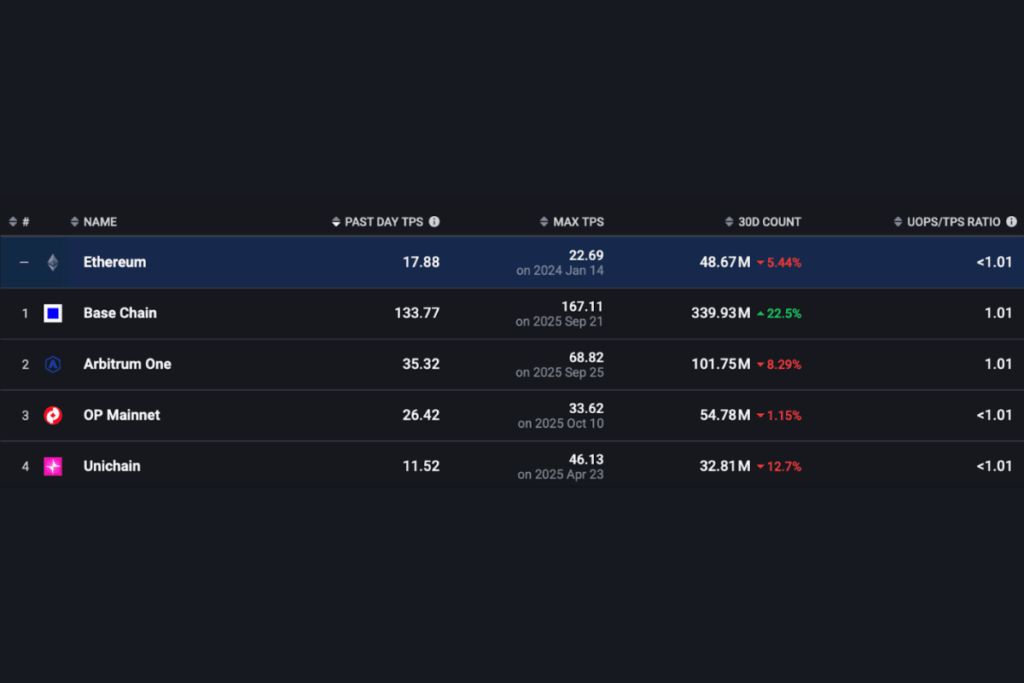Click the date 'on 2025 Sep 25'
The image size is (1024, 683).
[560, 372]
